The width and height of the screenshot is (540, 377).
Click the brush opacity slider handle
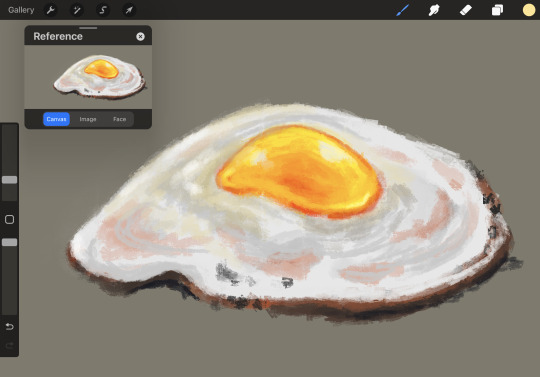pyautogui.click(x=10, y=242)
